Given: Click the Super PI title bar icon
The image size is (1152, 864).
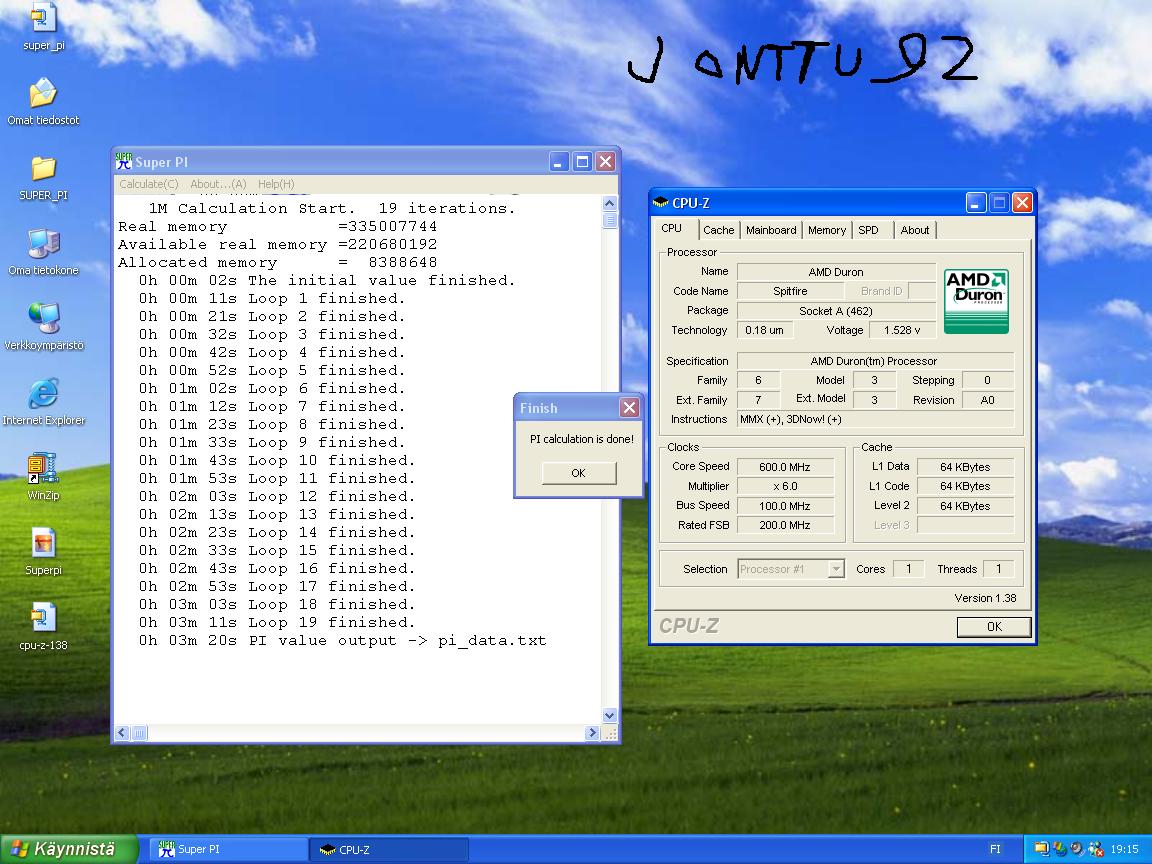Looking at the screenshot, I should pos(123,162).
